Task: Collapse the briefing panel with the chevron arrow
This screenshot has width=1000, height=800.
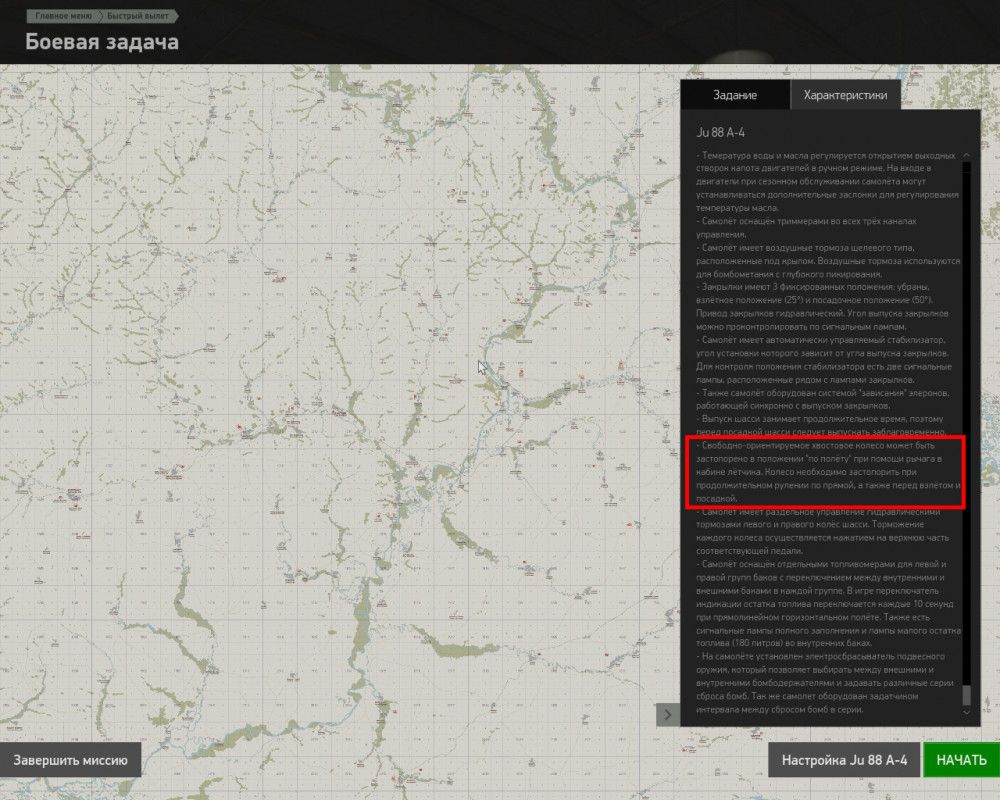Action: click(x=668, y=714)
